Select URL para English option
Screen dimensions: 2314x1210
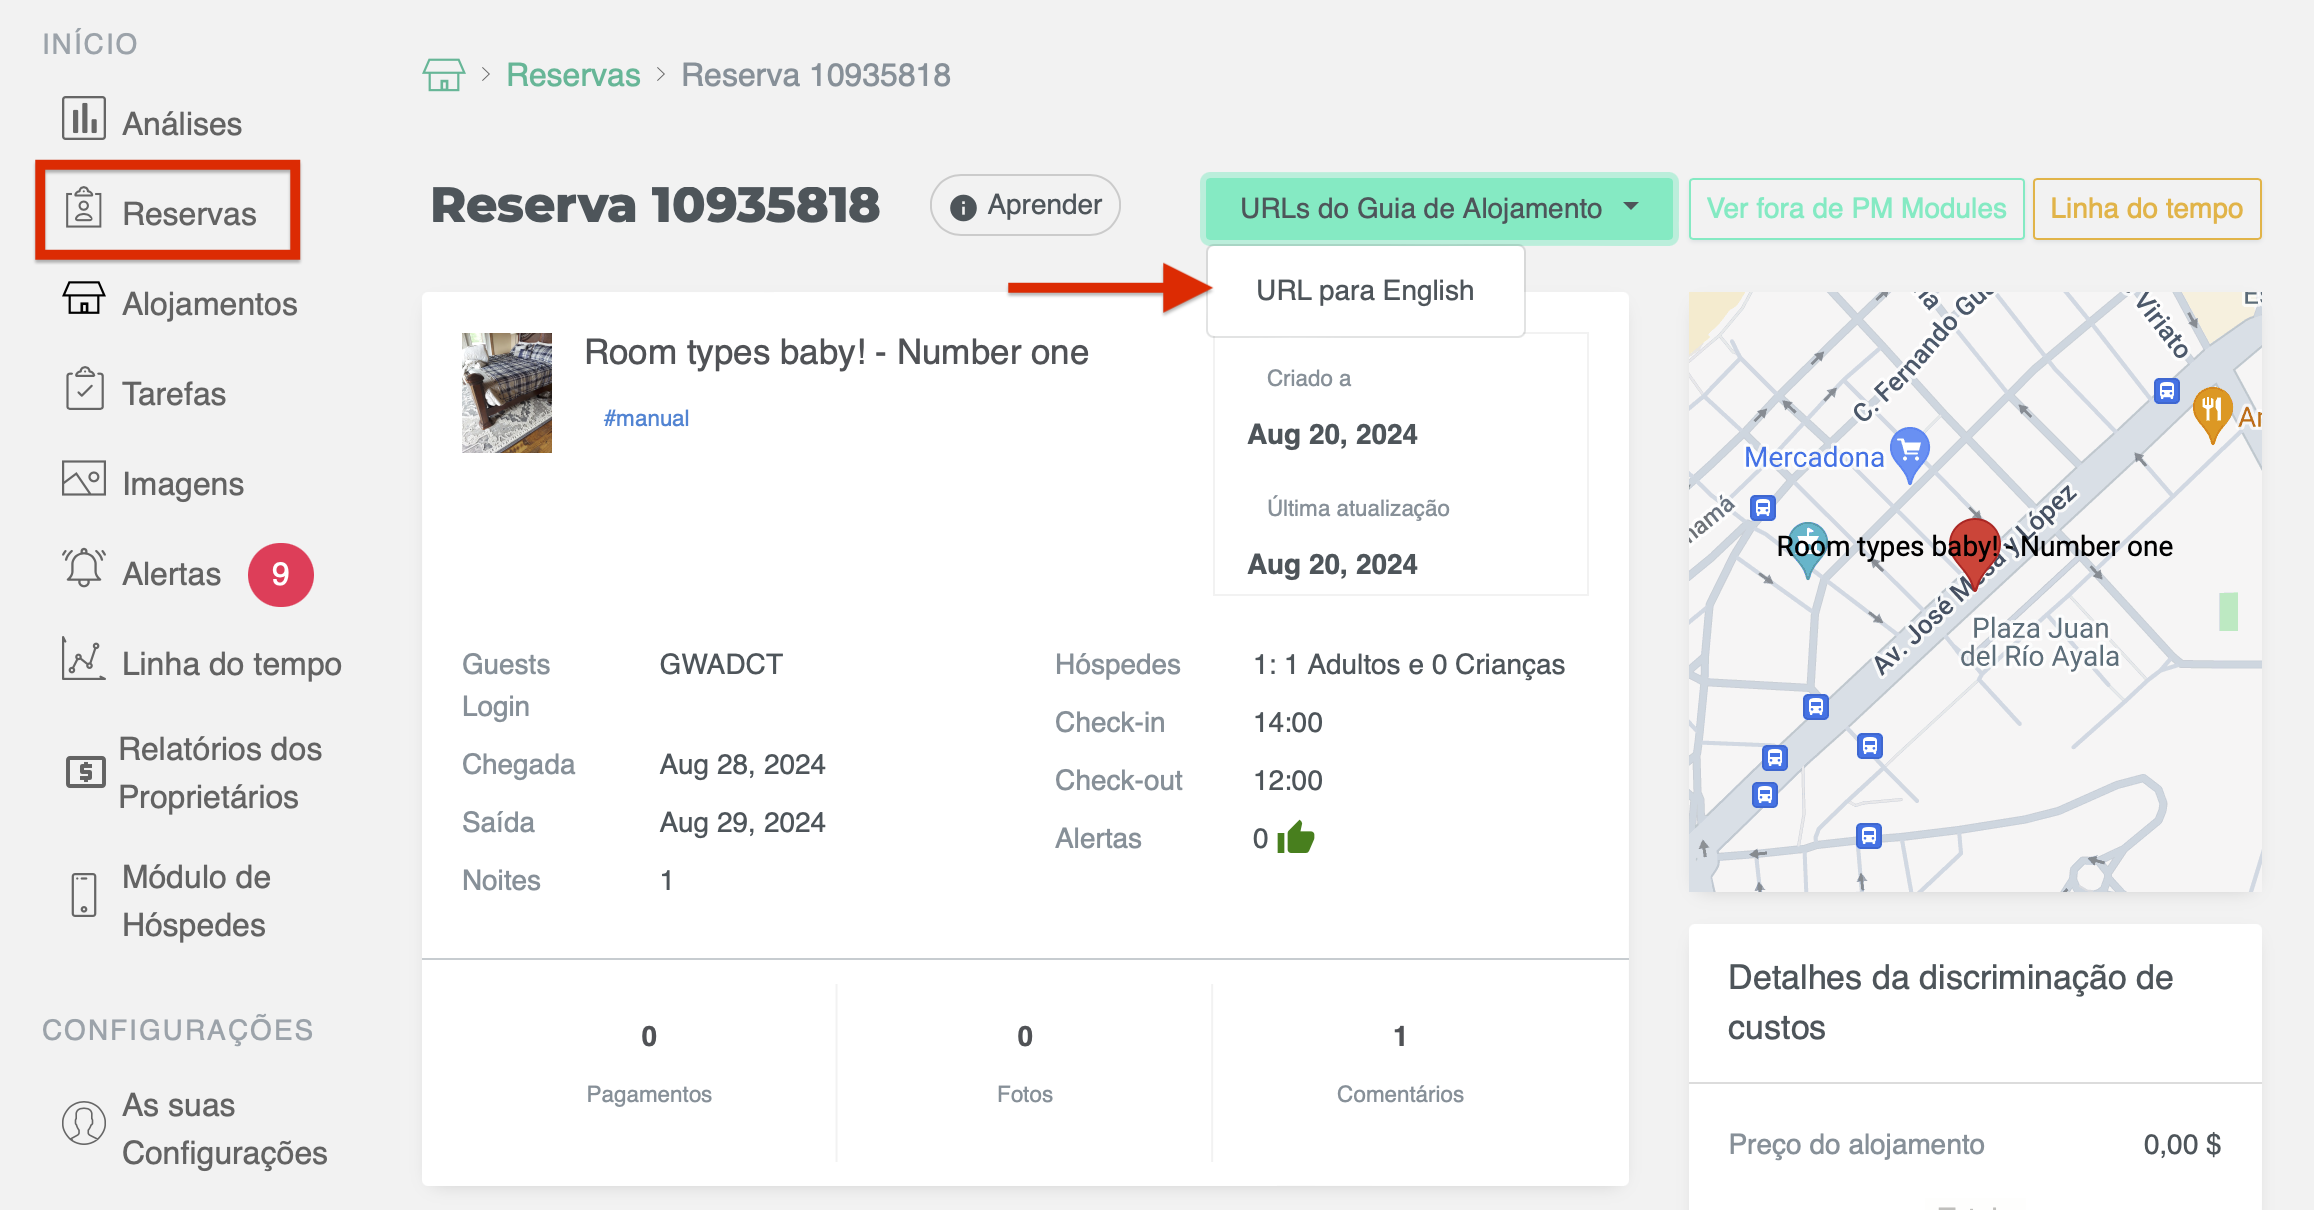[x=1364, y=291]
